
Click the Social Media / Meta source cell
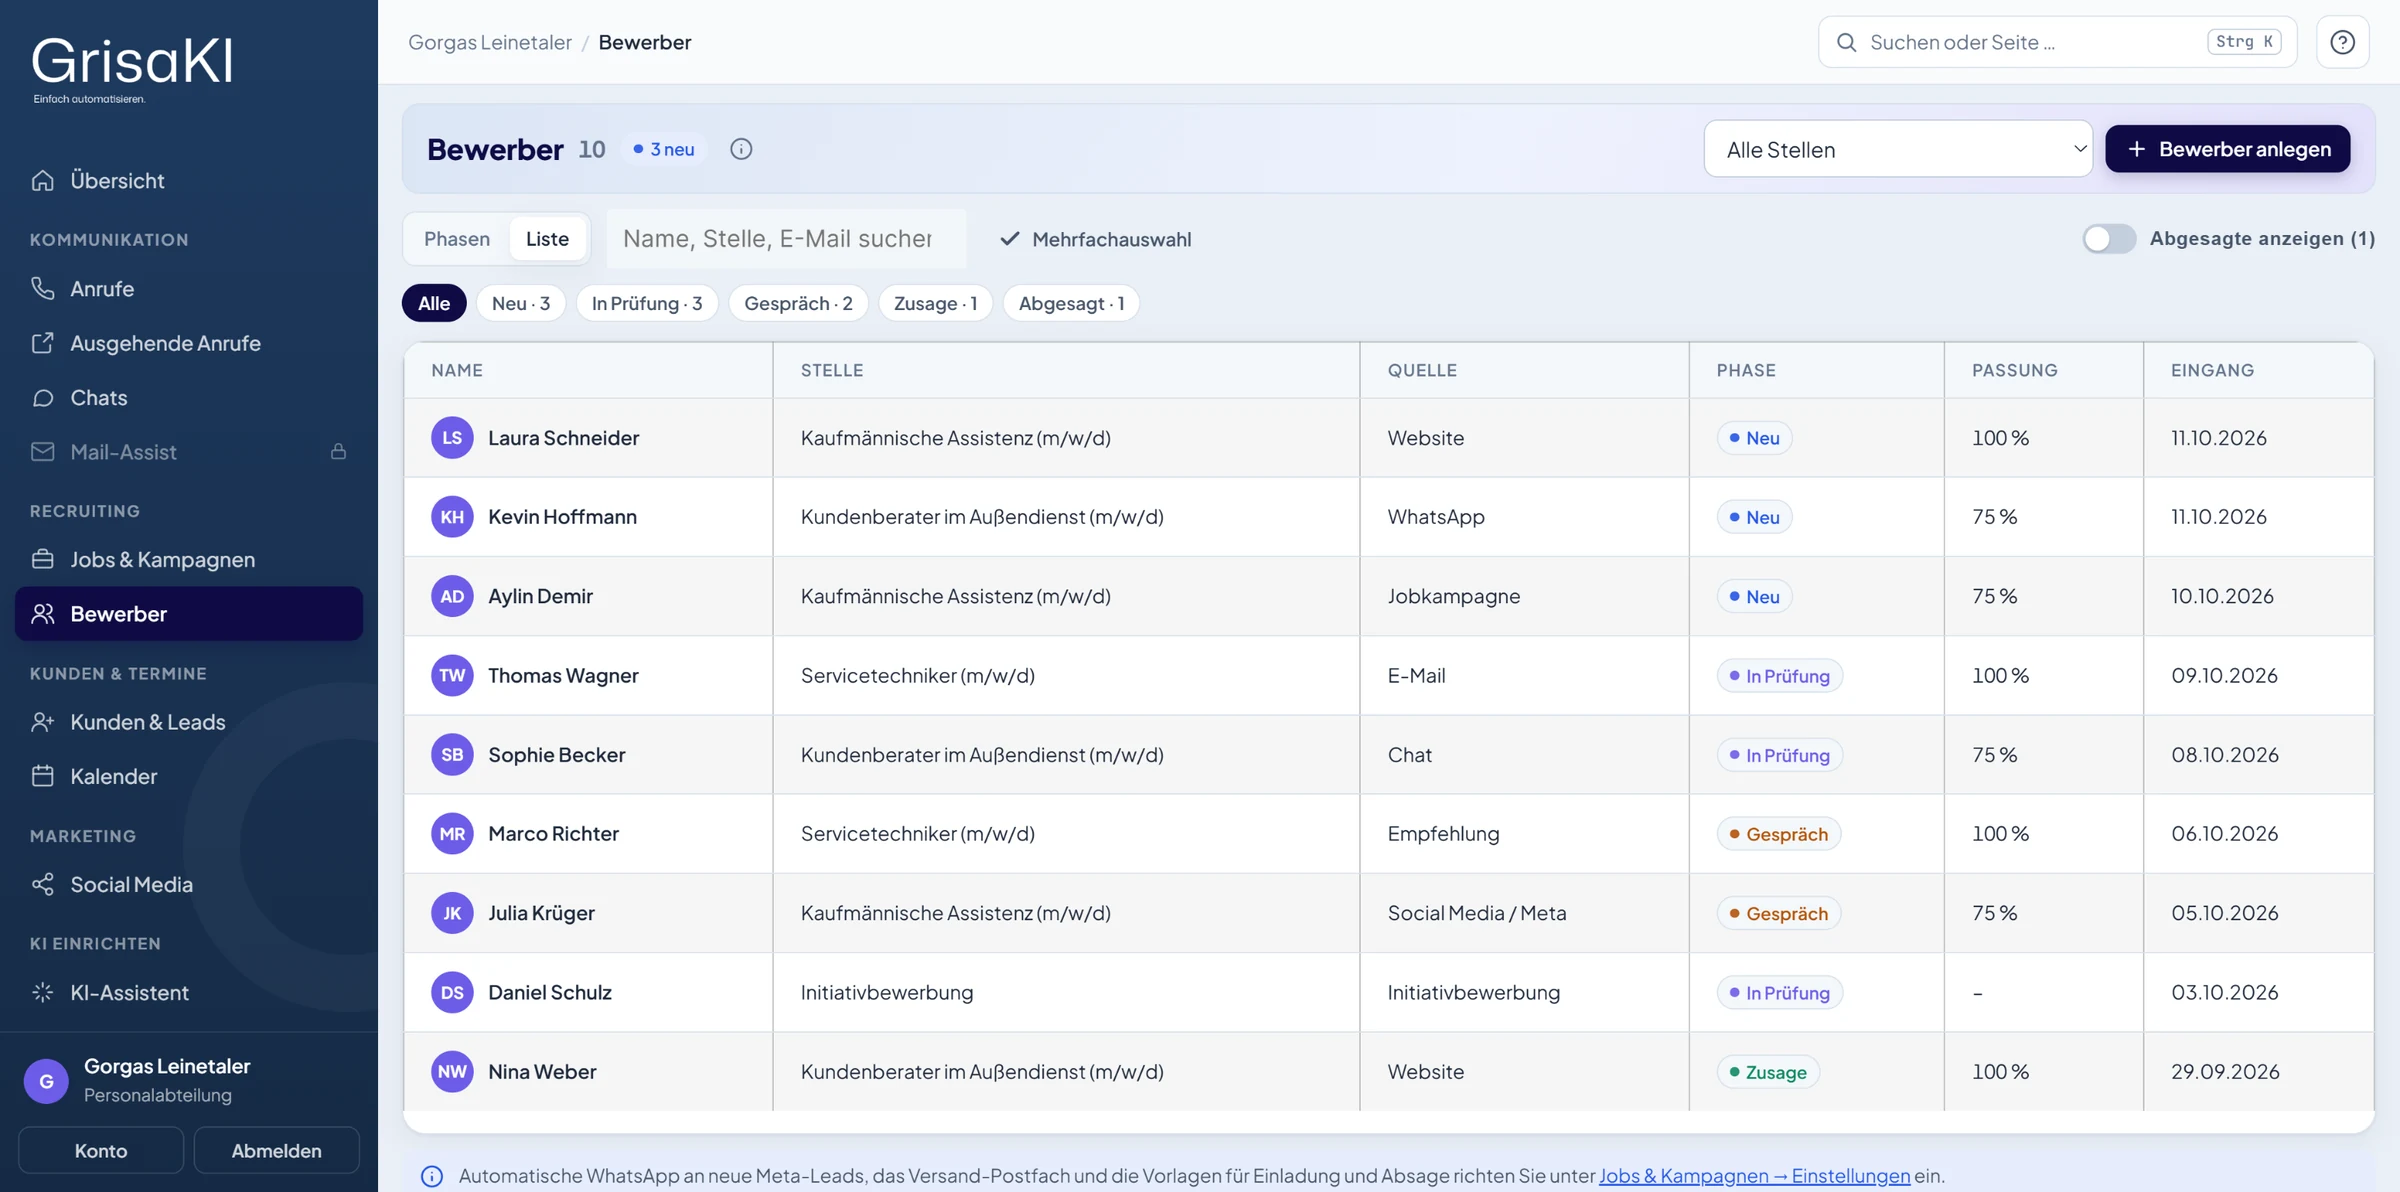pyautogui.click(x=1524, y=913)
